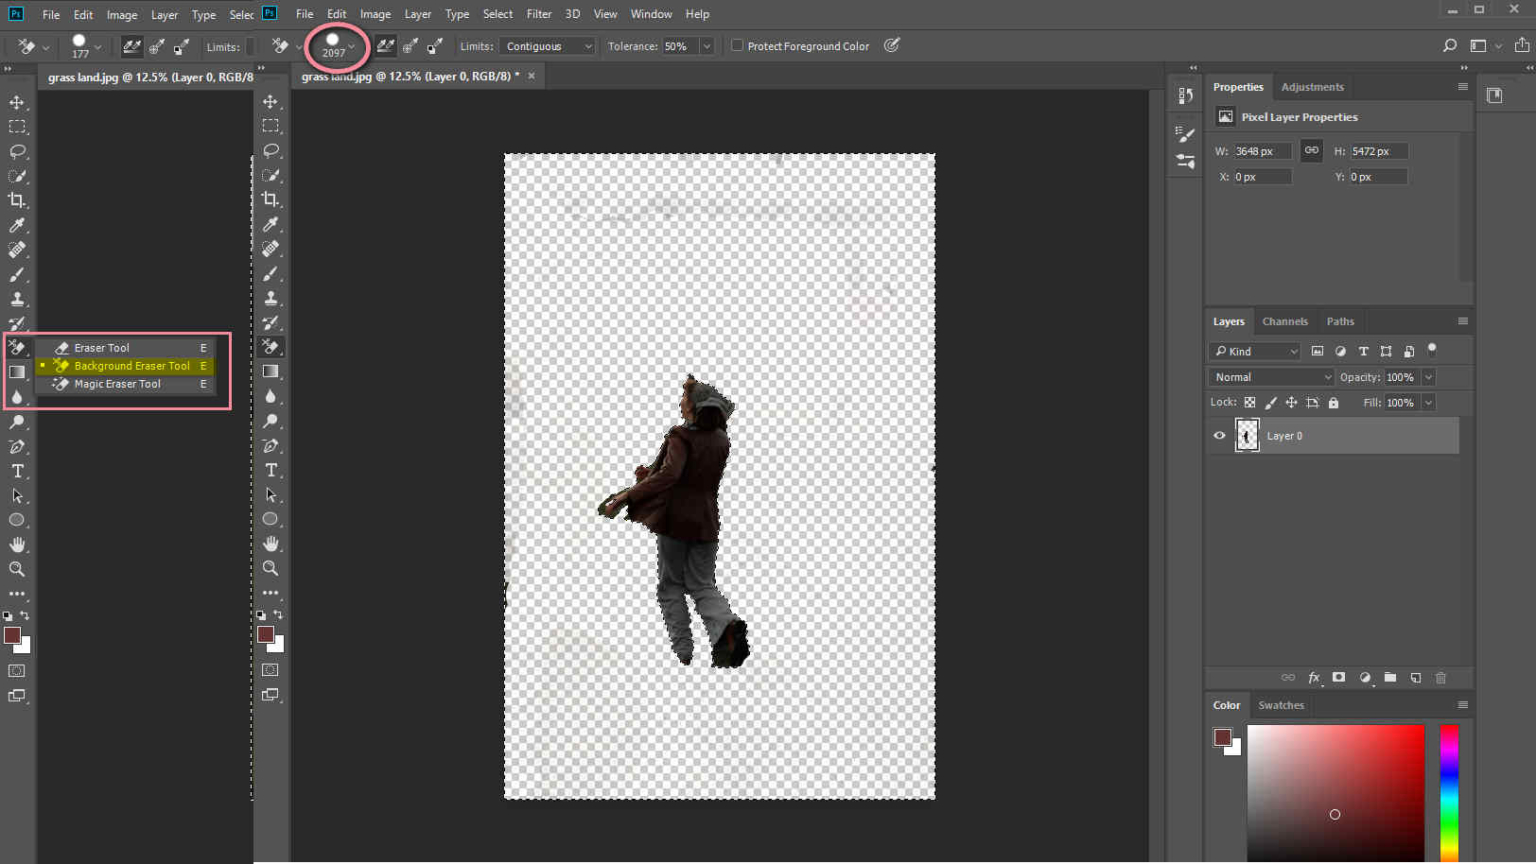Select the Lasso tool
Screen dimensions: 1536x864
pos(17,152)
